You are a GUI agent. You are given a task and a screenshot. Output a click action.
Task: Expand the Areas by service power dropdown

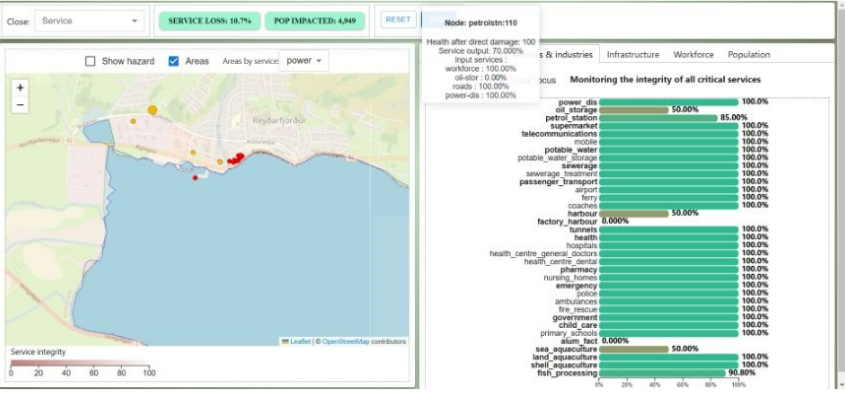[304, 61]
